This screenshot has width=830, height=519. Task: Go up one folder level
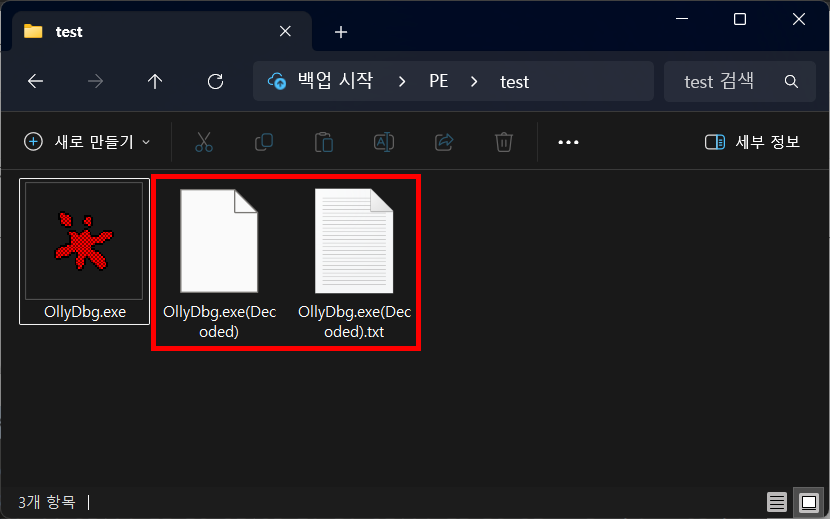click(155, 82)
